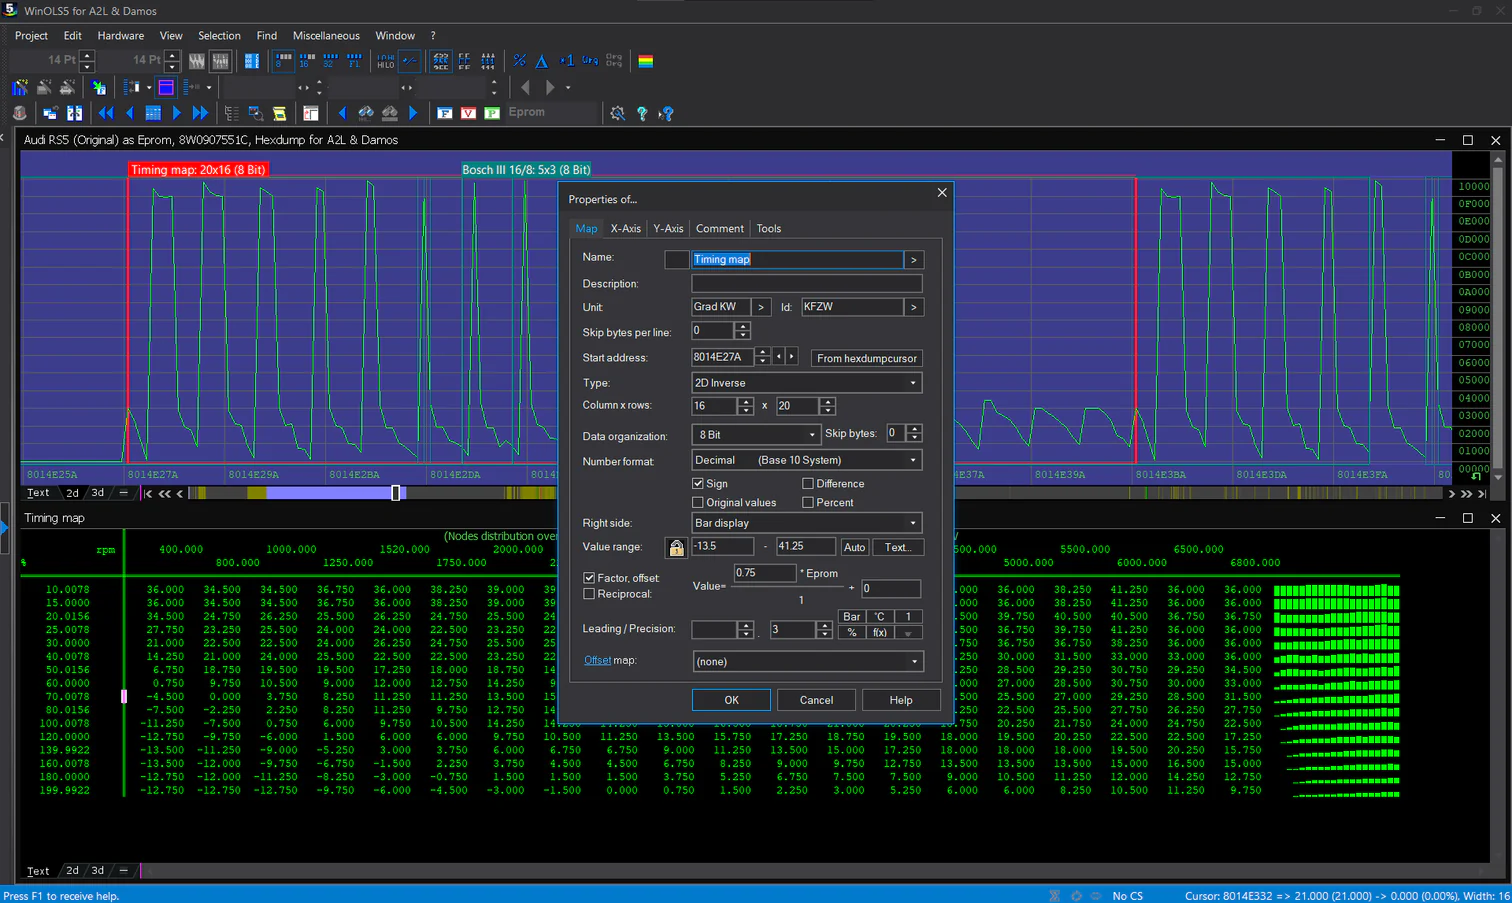The height and width of the screenshot is (903, 1512).
Task: Follow the Offset map link
Action: tap(598, 660)
